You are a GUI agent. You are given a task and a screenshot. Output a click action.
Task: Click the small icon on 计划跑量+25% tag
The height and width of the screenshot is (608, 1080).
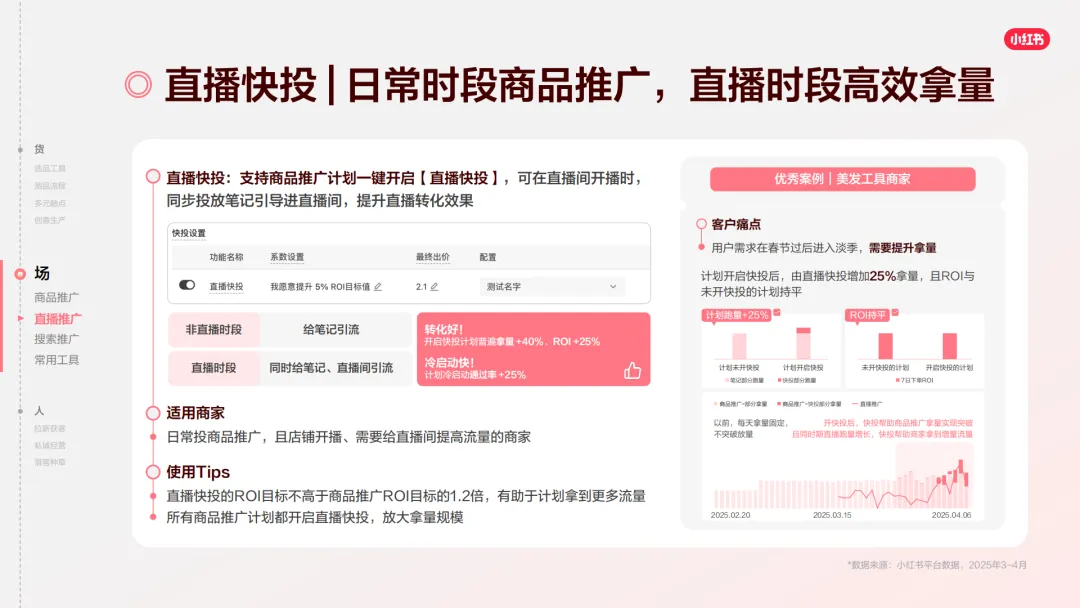pyautogui.click(x=777, y=313)
